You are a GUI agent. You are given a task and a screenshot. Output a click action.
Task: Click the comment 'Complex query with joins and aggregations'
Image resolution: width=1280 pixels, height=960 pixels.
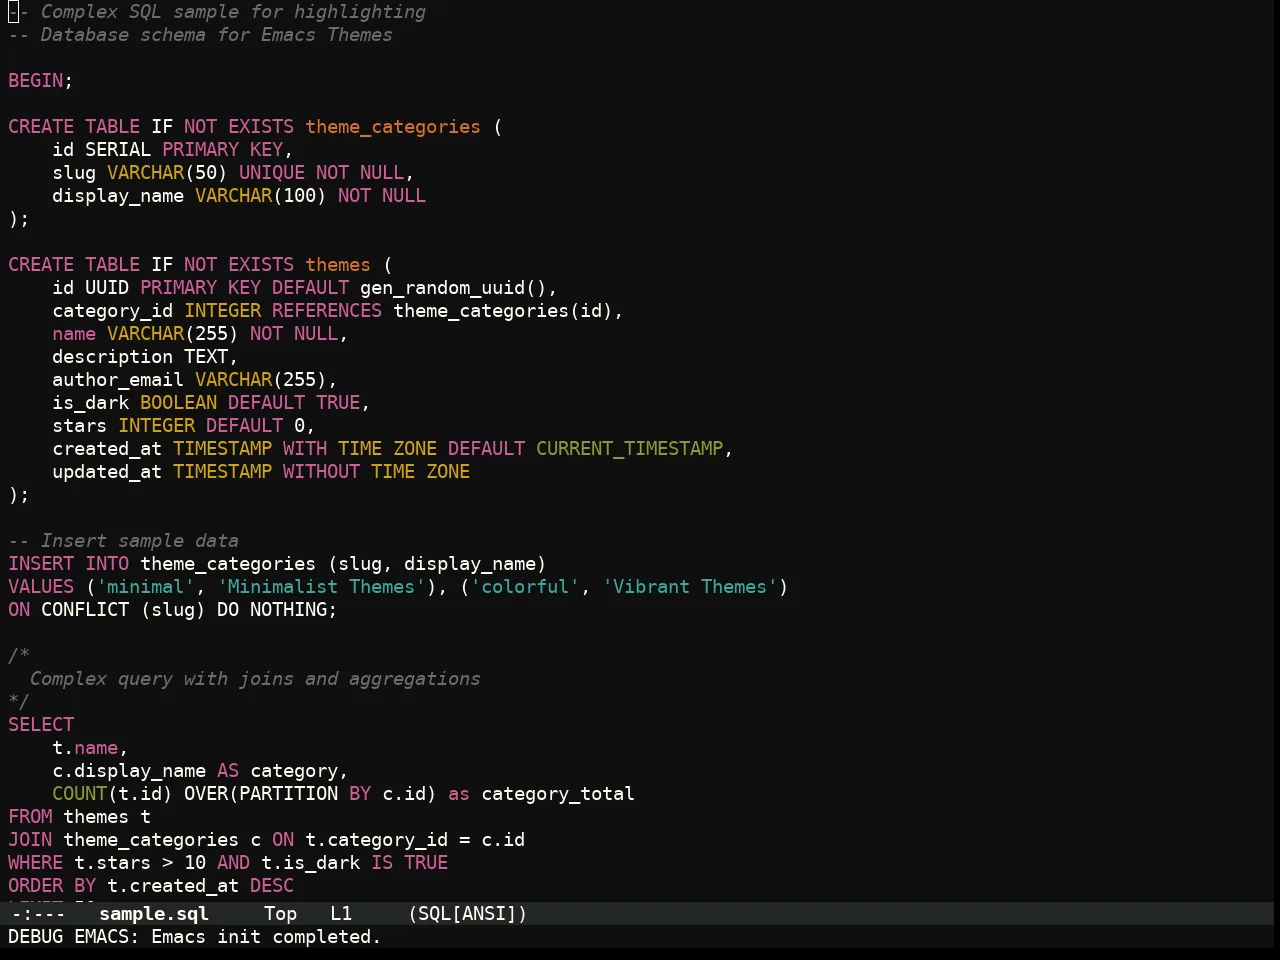[255, 679]
